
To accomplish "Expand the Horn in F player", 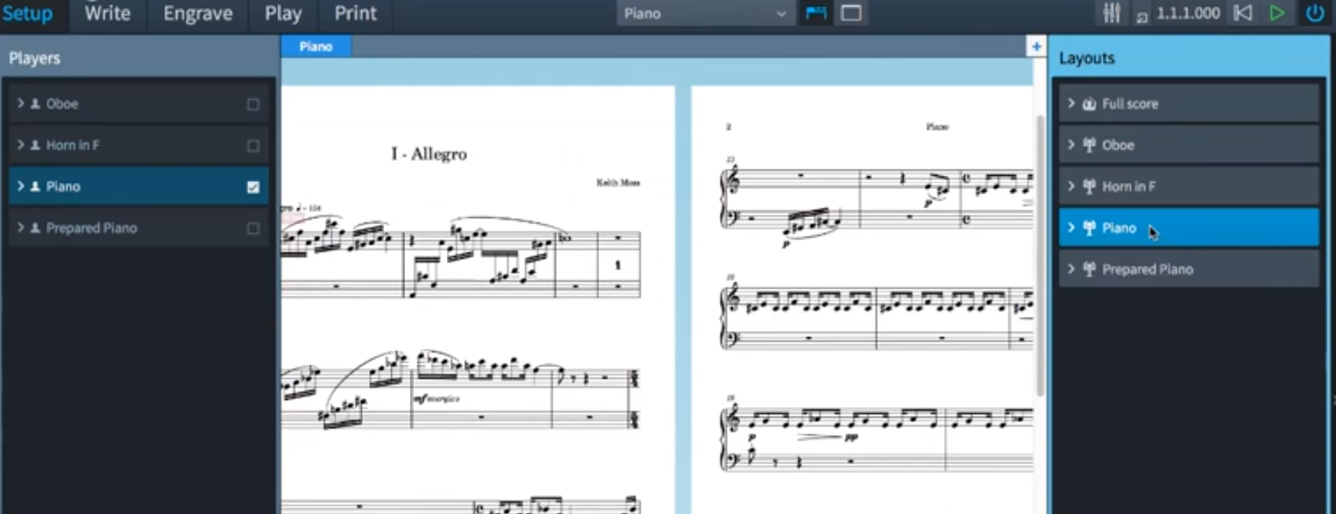I will click(x=20, y=145).
